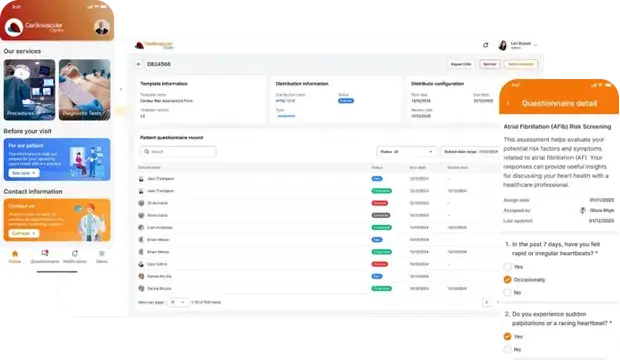Select No for the sudden palpitations question

[507, 350]
